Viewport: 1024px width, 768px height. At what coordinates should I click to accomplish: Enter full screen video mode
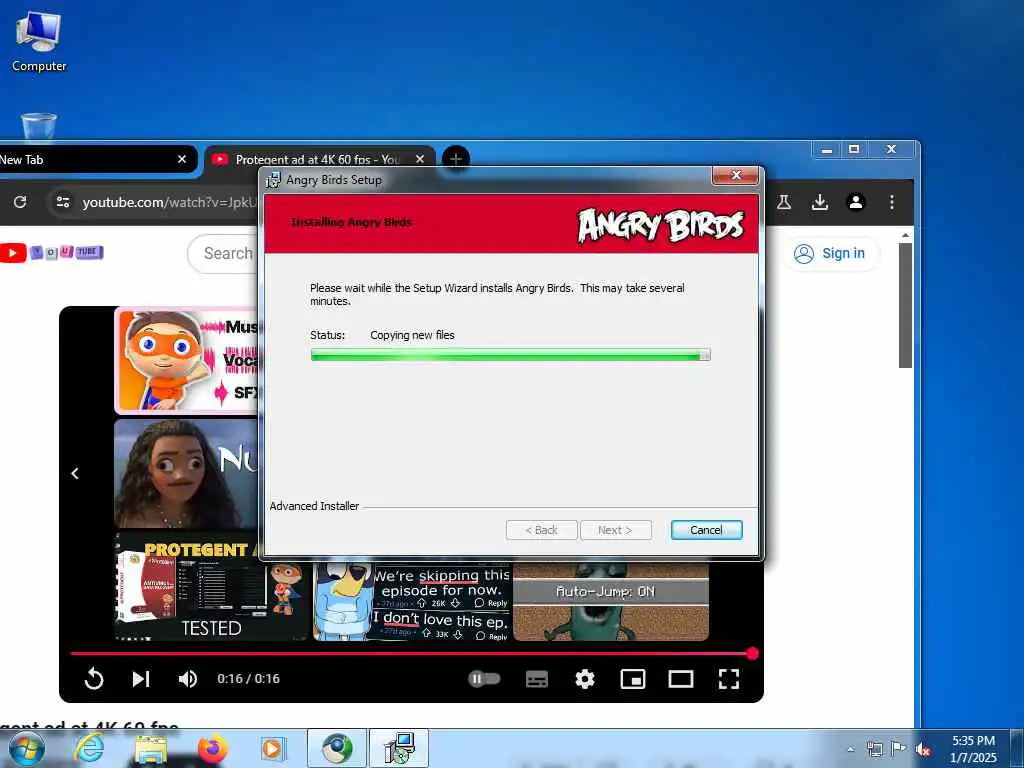pos(729,679)
